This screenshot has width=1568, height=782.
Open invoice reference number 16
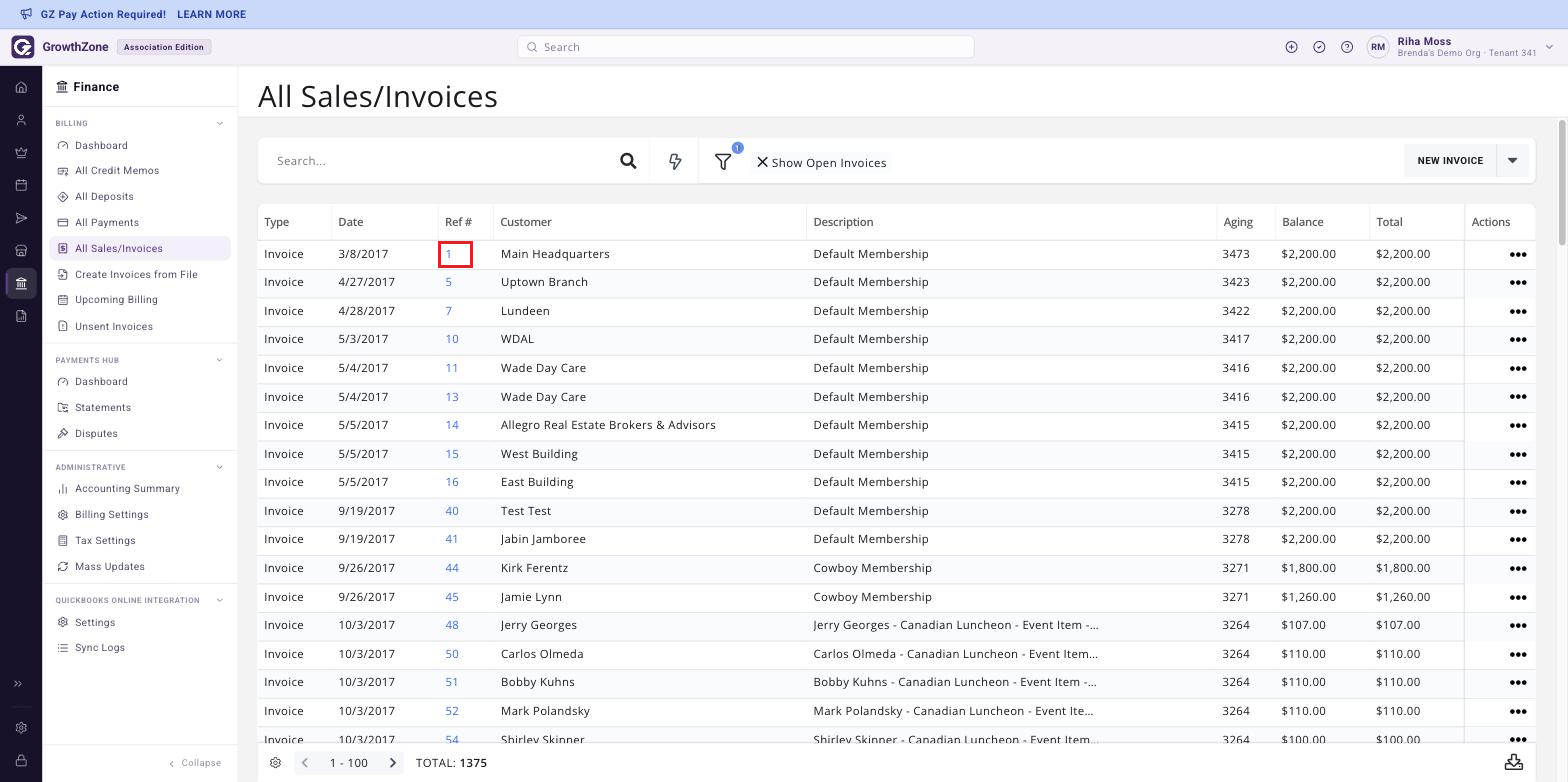pos(452,482)
